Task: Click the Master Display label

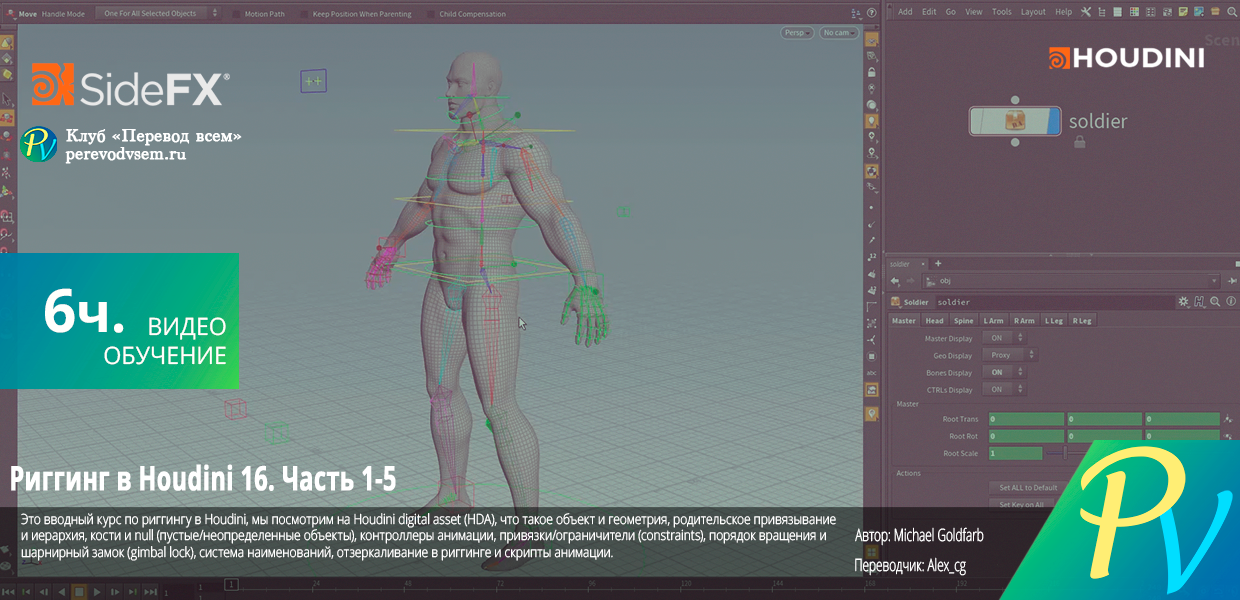Action: coord(947,338)
